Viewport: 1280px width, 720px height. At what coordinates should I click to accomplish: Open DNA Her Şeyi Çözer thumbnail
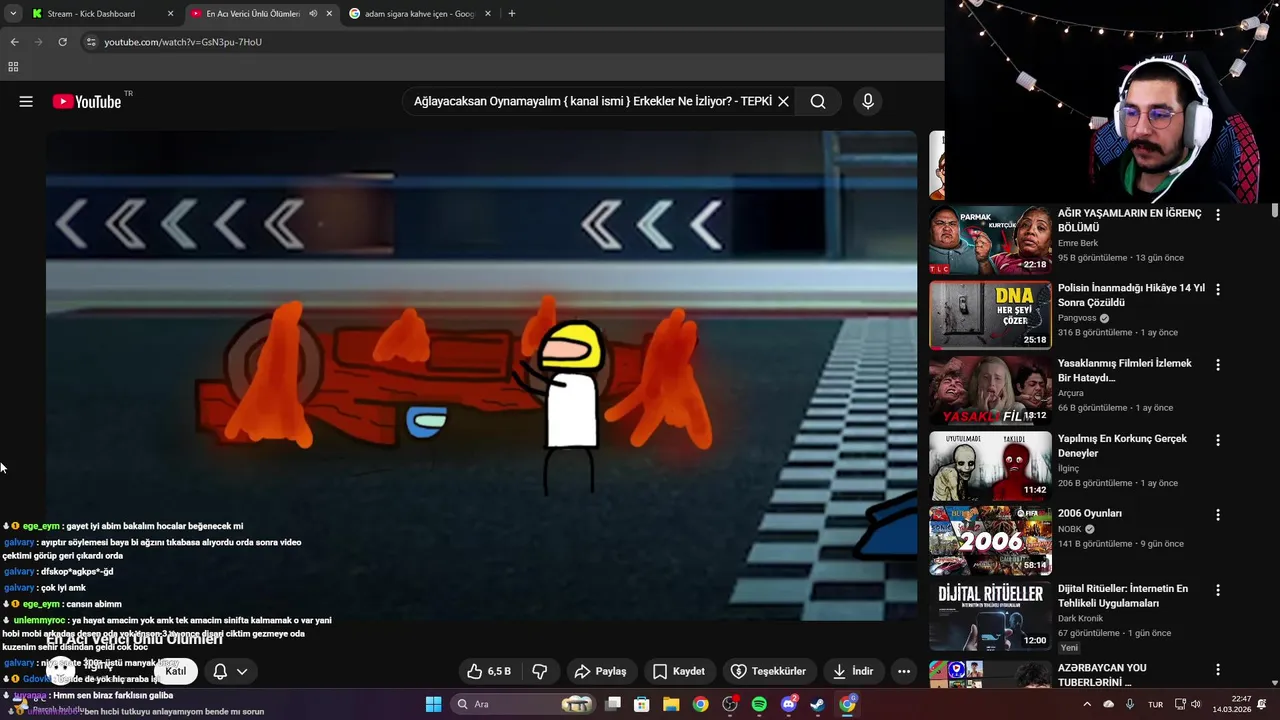point(990,315)
